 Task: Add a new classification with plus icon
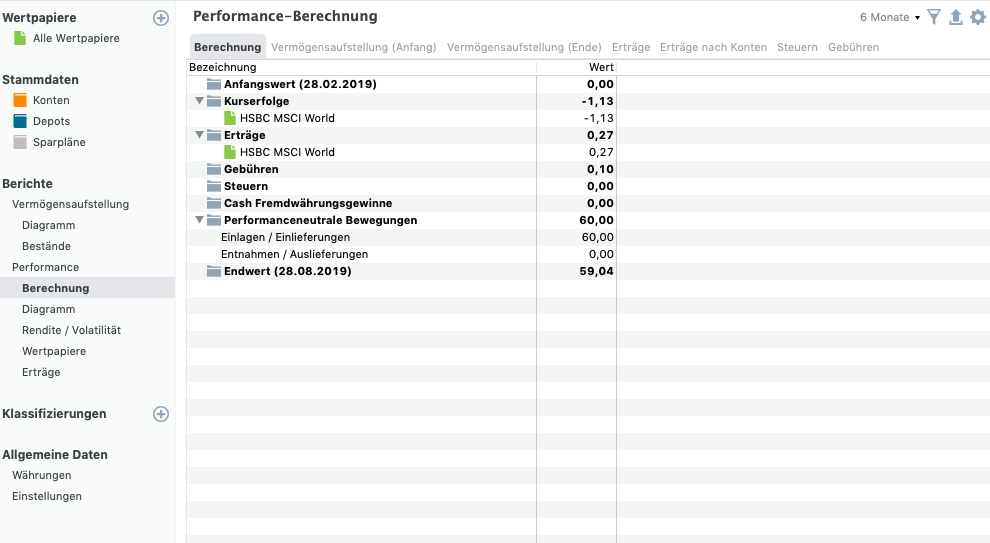pyautogui.click(x=161, y=414)
